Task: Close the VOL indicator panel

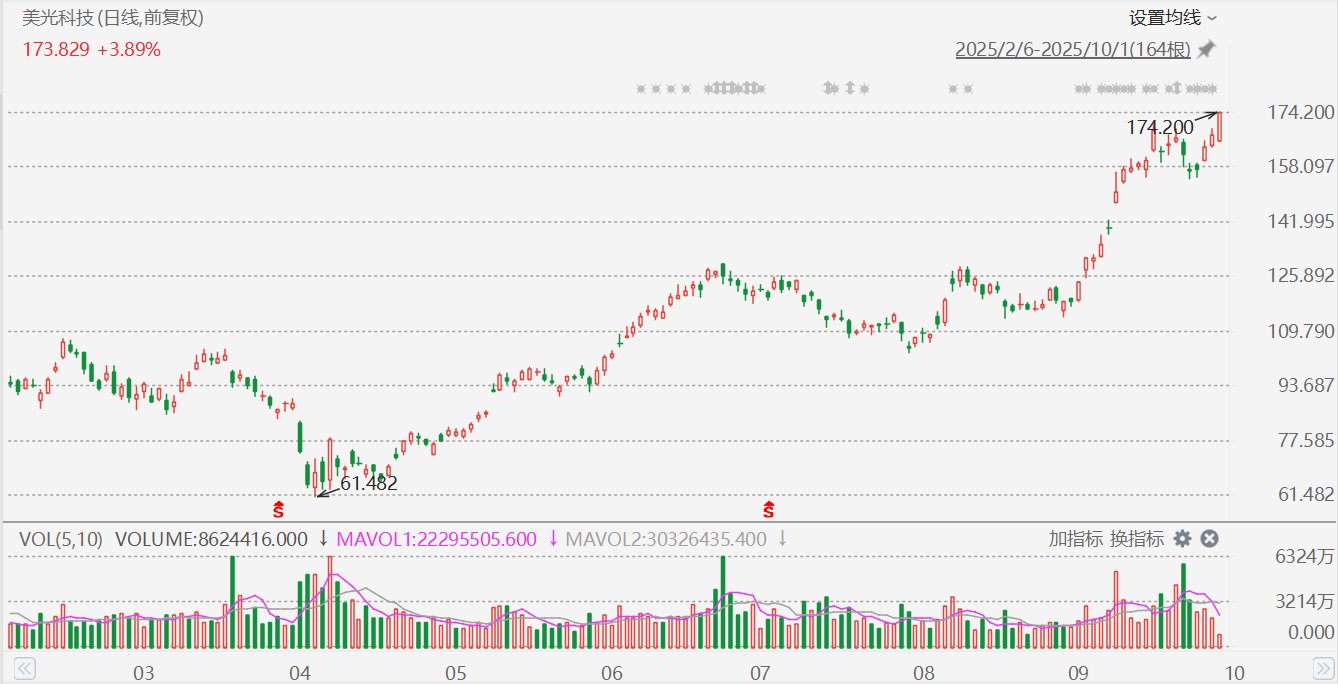Action: coord(1209,539)
